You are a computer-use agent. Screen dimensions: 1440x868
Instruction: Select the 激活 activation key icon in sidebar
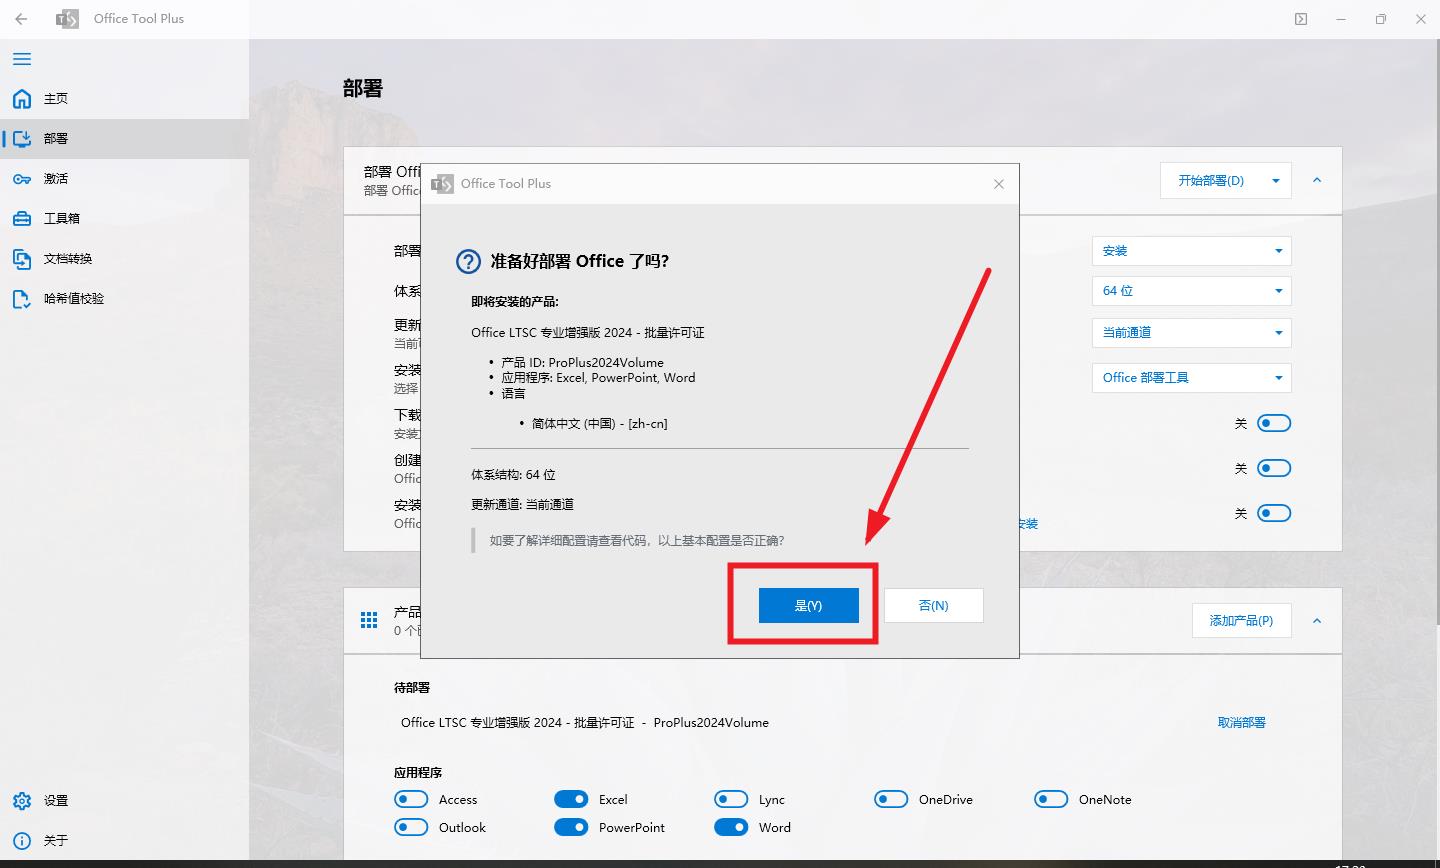[x=22, y=178]
